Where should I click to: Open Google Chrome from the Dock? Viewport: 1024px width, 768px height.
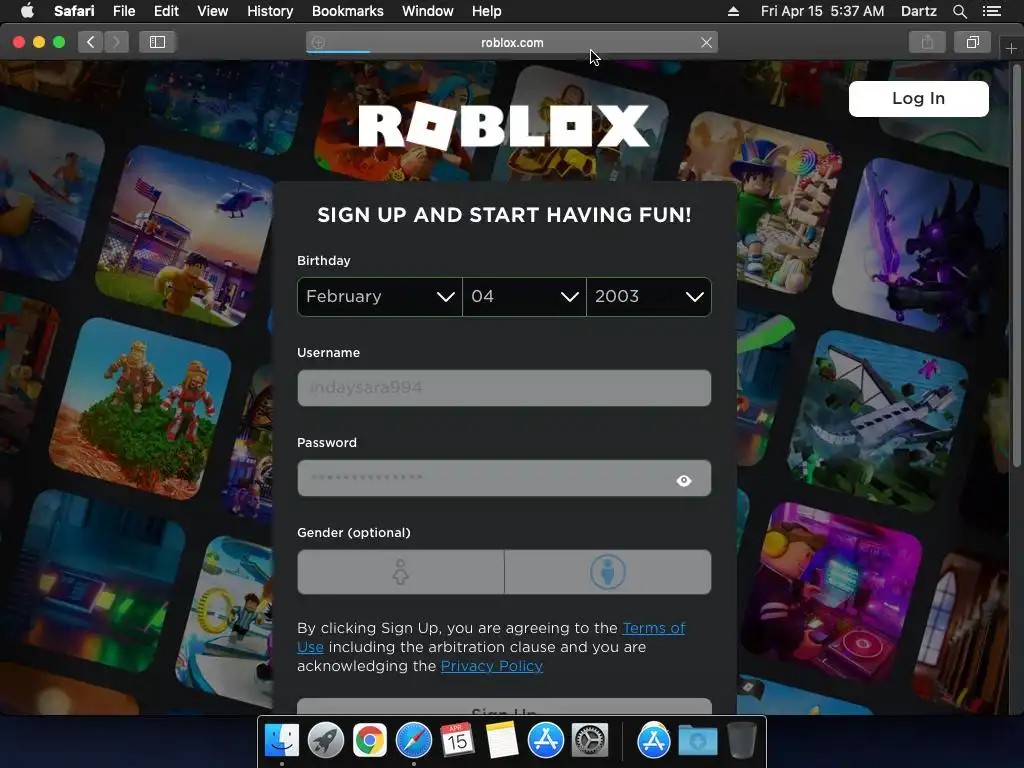(x=370, y=740)
